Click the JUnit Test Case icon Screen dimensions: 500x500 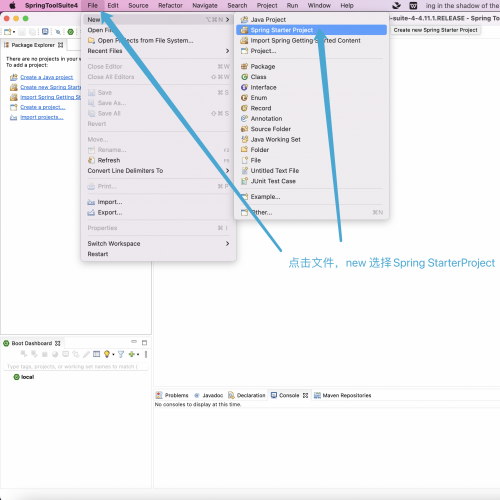pos(244,181)
